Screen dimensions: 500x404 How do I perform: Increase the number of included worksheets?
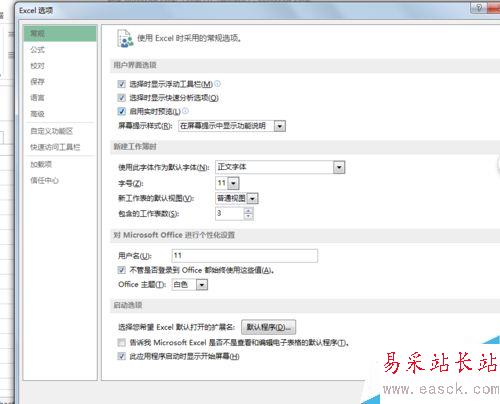coord(248,211)
